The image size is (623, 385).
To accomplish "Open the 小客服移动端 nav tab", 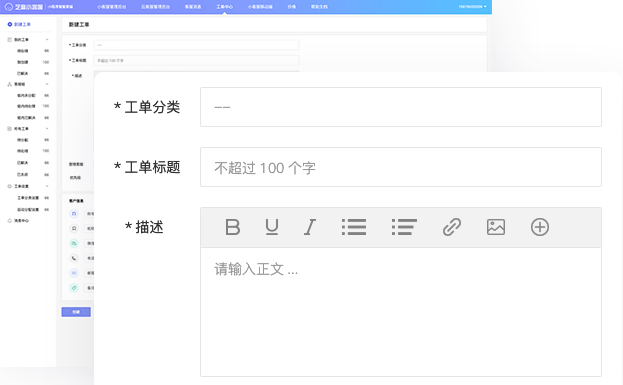I will (260, 7).
